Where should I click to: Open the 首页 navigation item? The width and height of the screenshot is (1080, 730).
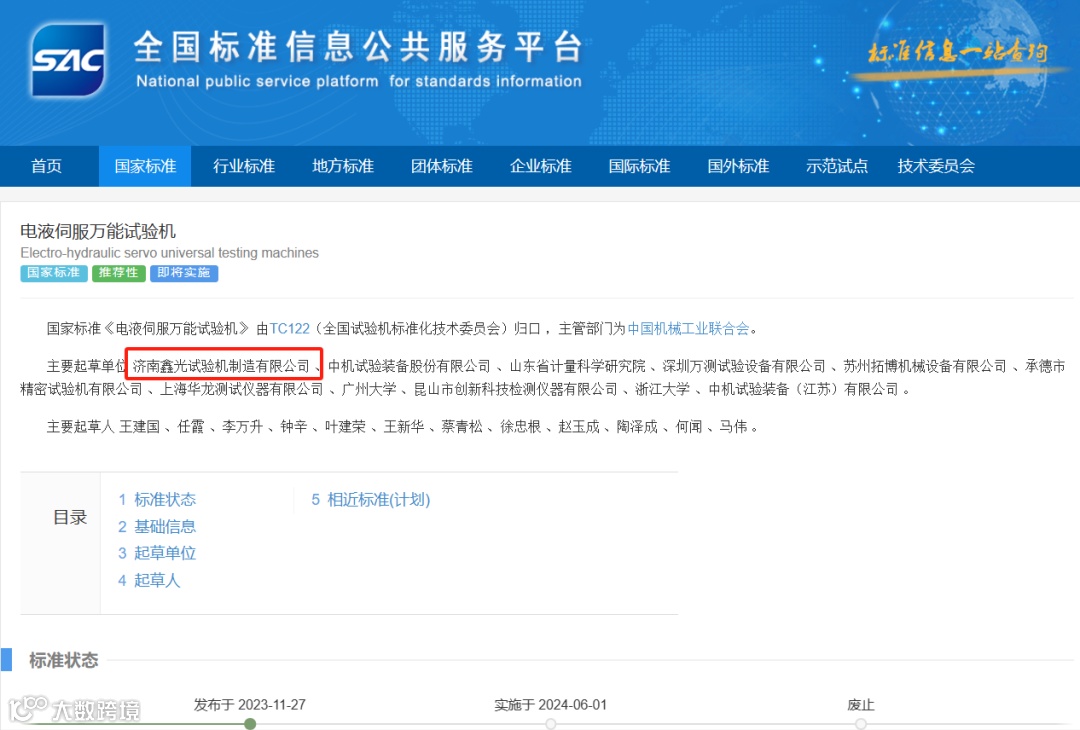(x=46, y=166)
